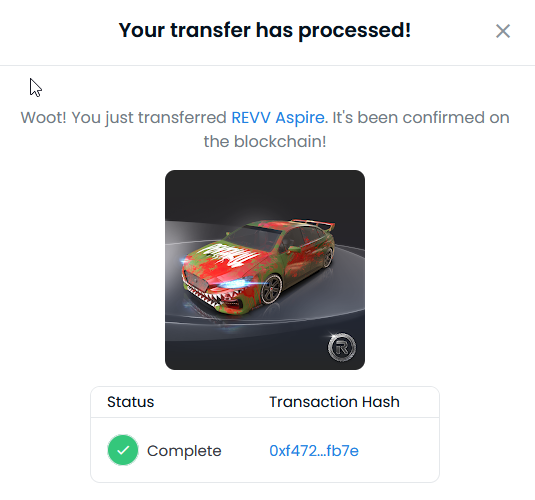
Task: Click the car's rear spoiler
Action: [312, 223]
